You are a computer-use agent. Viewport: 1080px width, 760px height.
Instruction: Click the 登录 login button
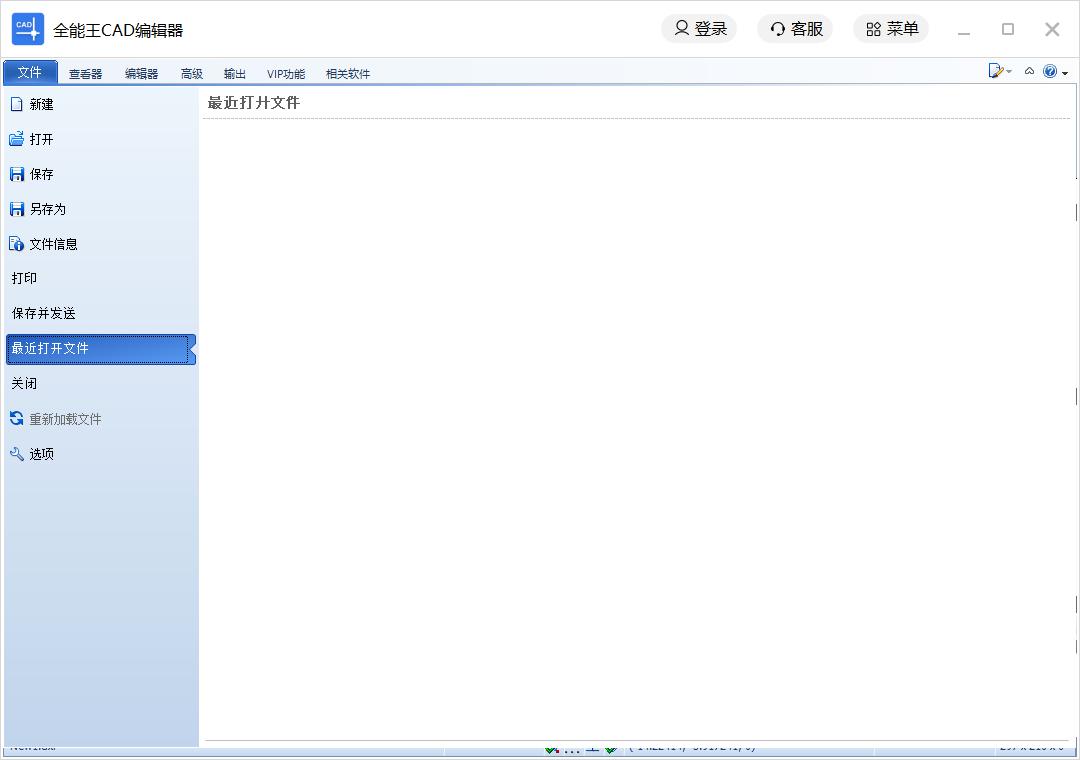(699, 29)
